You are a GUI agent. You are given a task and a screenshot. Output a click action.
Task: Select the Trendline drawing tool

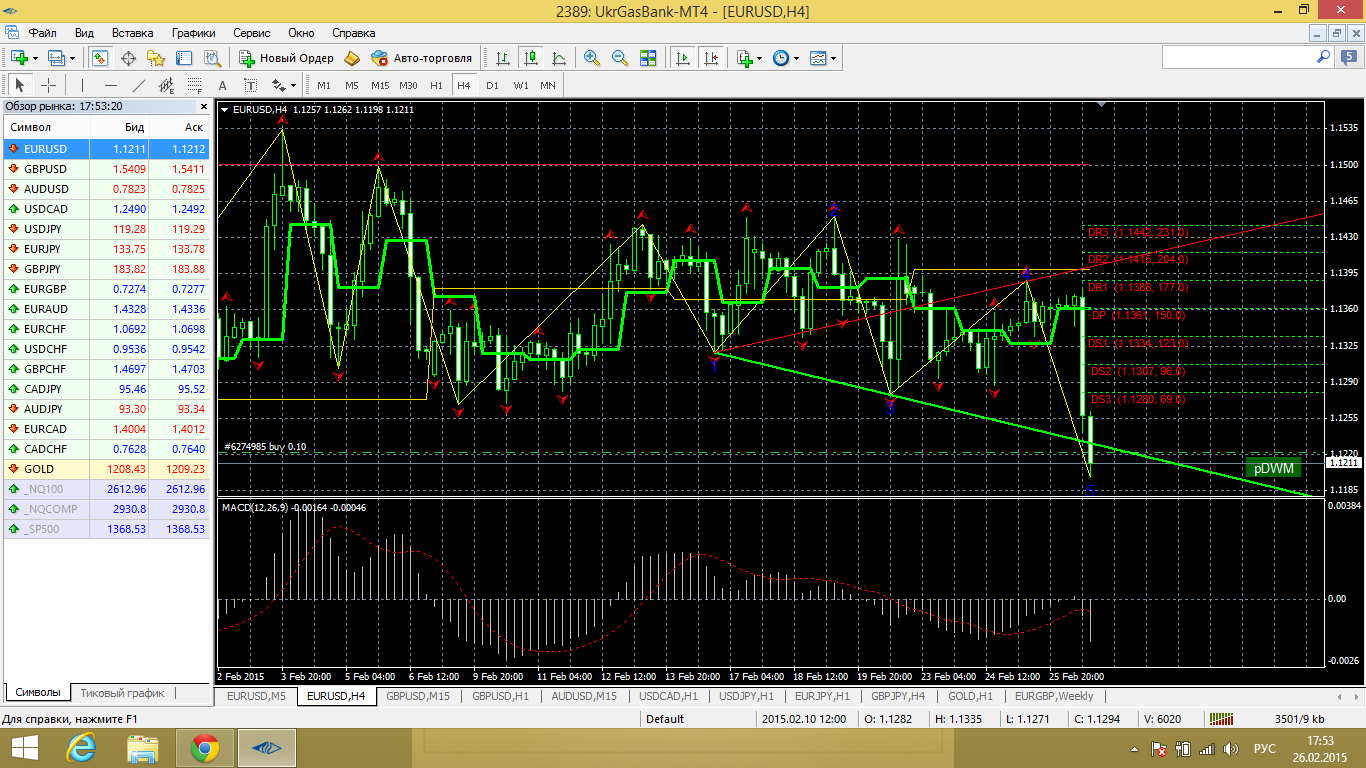(139, 85)
